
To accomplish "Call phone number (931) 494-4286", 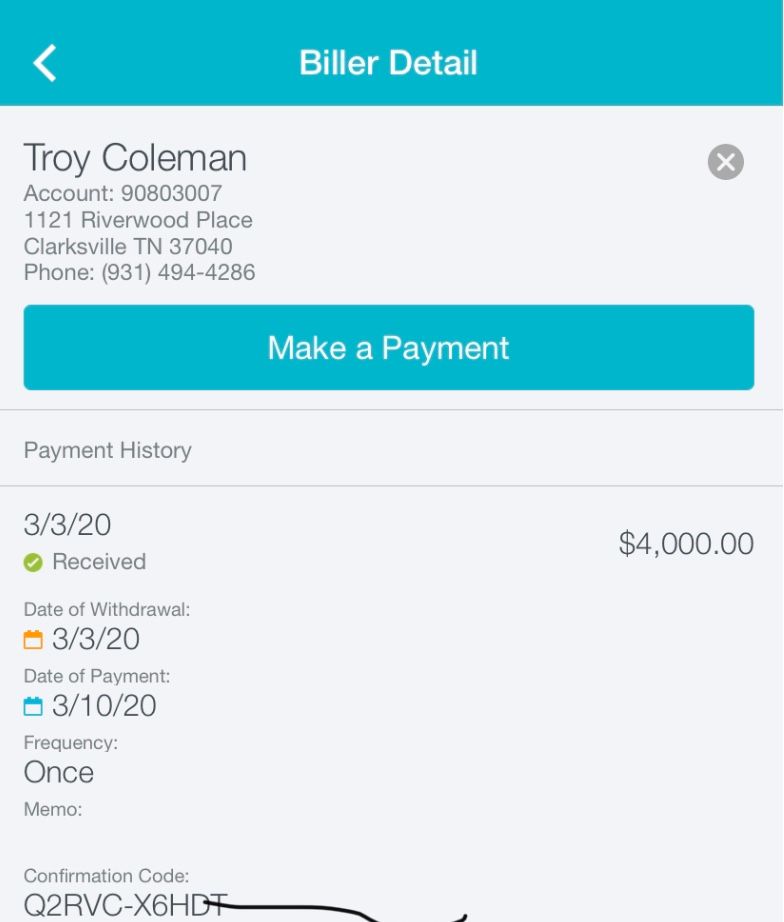I will [178, 272].
